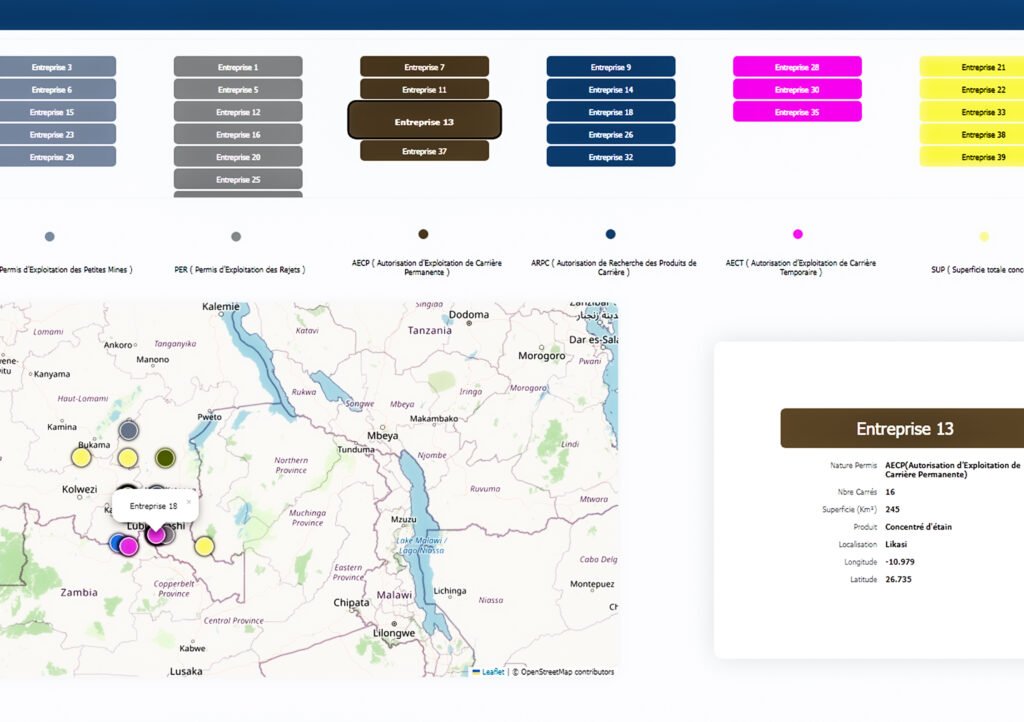Click the magenta marker under the Entreprise 18 popup
The image size is (1024, 722).
pyautogui.click(x=155, y=535)
